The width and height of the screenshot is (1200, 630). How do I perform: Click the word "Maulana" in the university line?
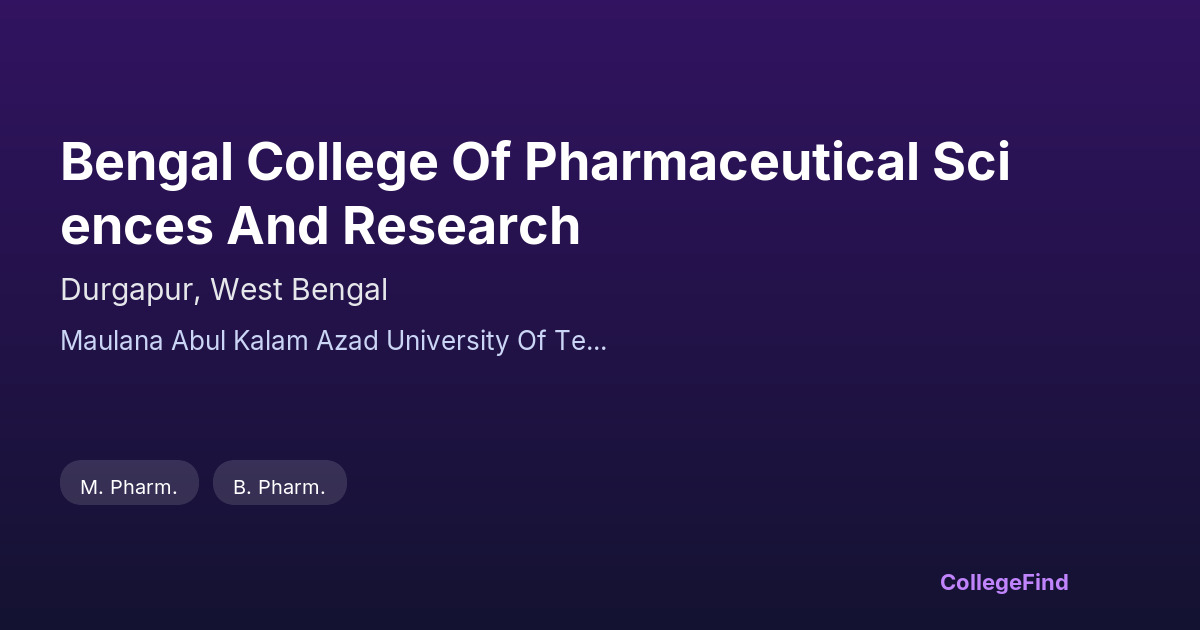tap(111, 341)
